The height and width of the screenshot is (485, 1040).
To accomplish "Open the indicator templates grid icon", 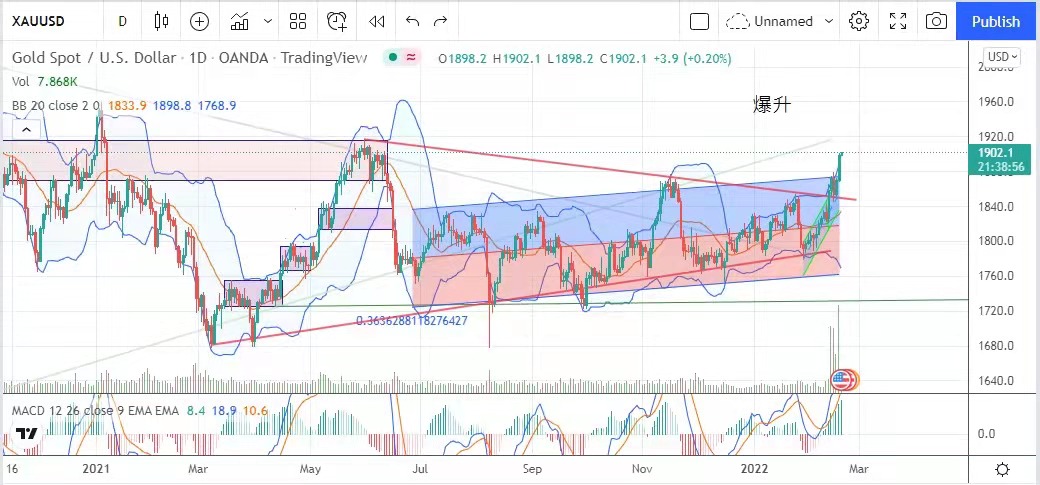I will coord(298,21).
